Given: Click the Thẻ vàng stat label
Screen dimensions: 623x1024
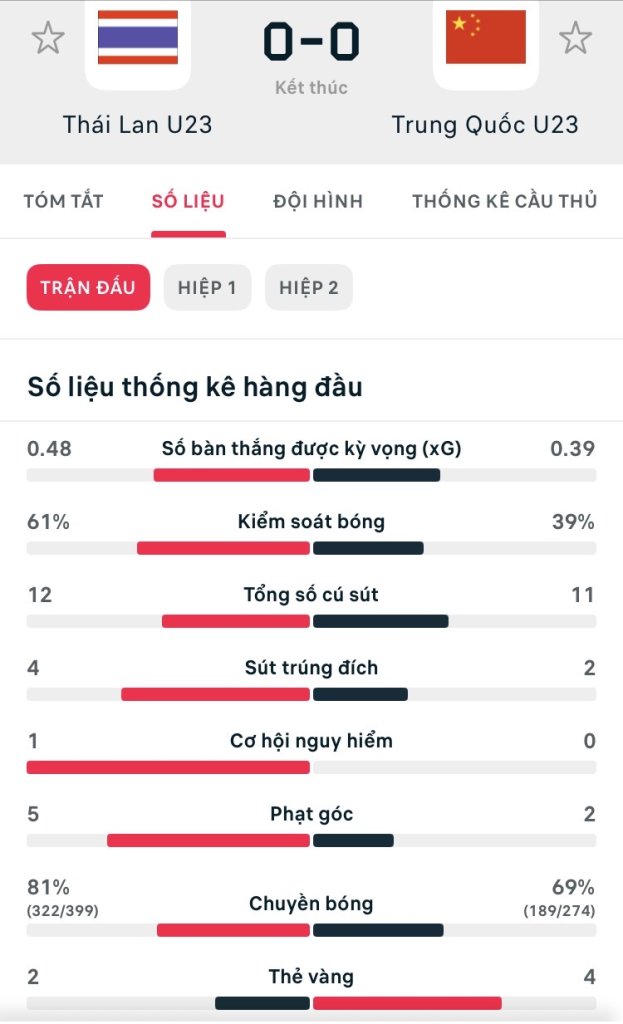Looking at the screenshot, I should pos(311,977).
